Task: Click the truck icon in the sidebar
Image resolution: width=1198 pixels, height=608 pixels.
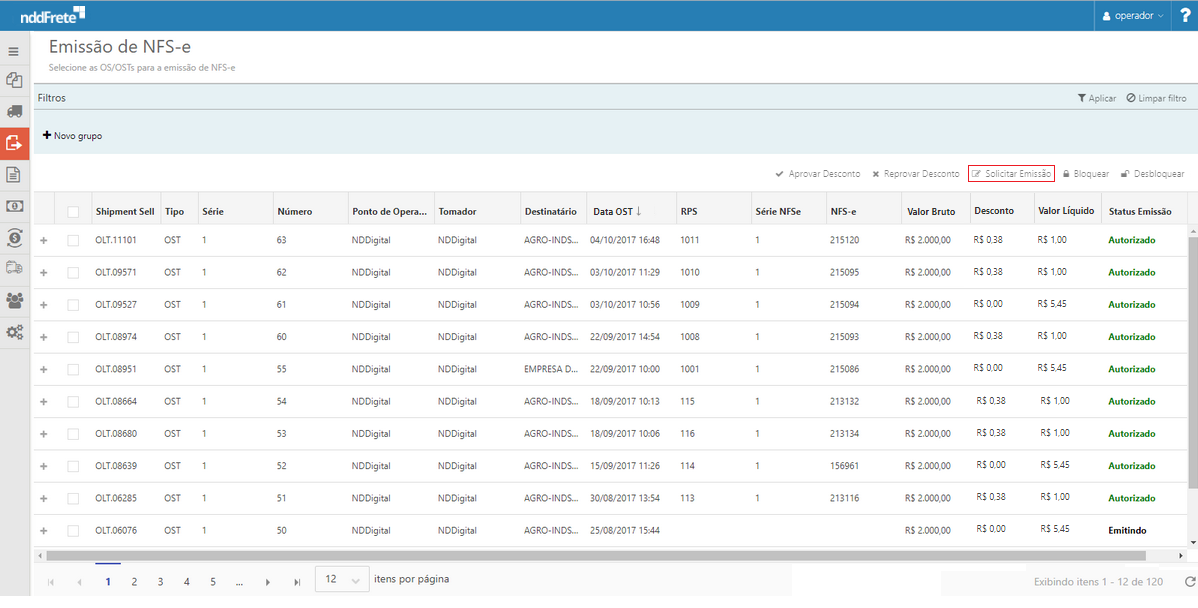Action: tap(14, 111)
